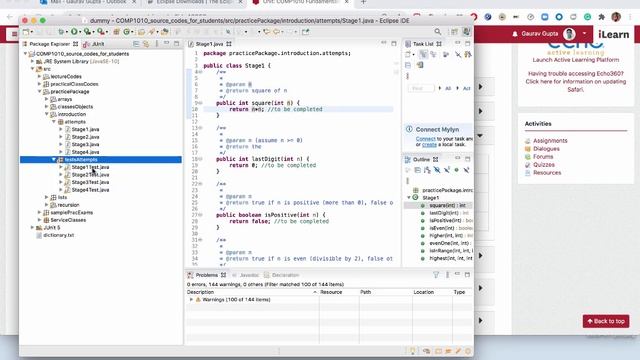Click the Collapse All icon in Task List

click(x=408, y=65)
